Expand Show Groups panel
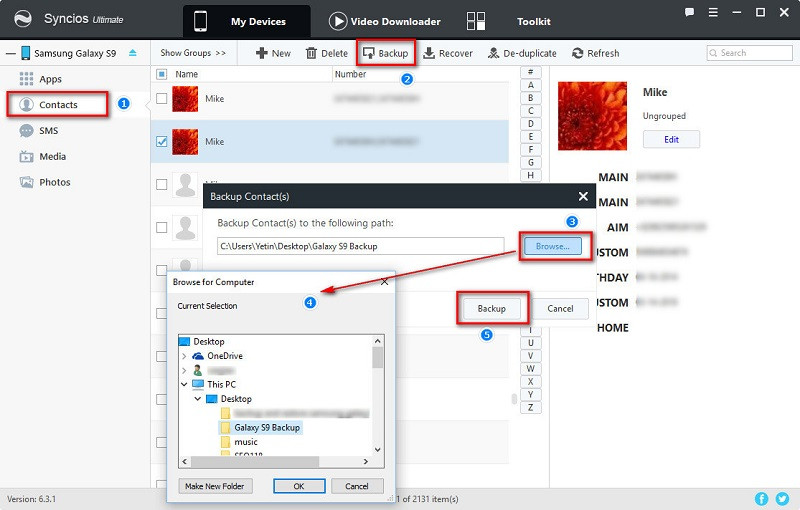The height and width of the screenshot is (510, 800). [193, 53]
